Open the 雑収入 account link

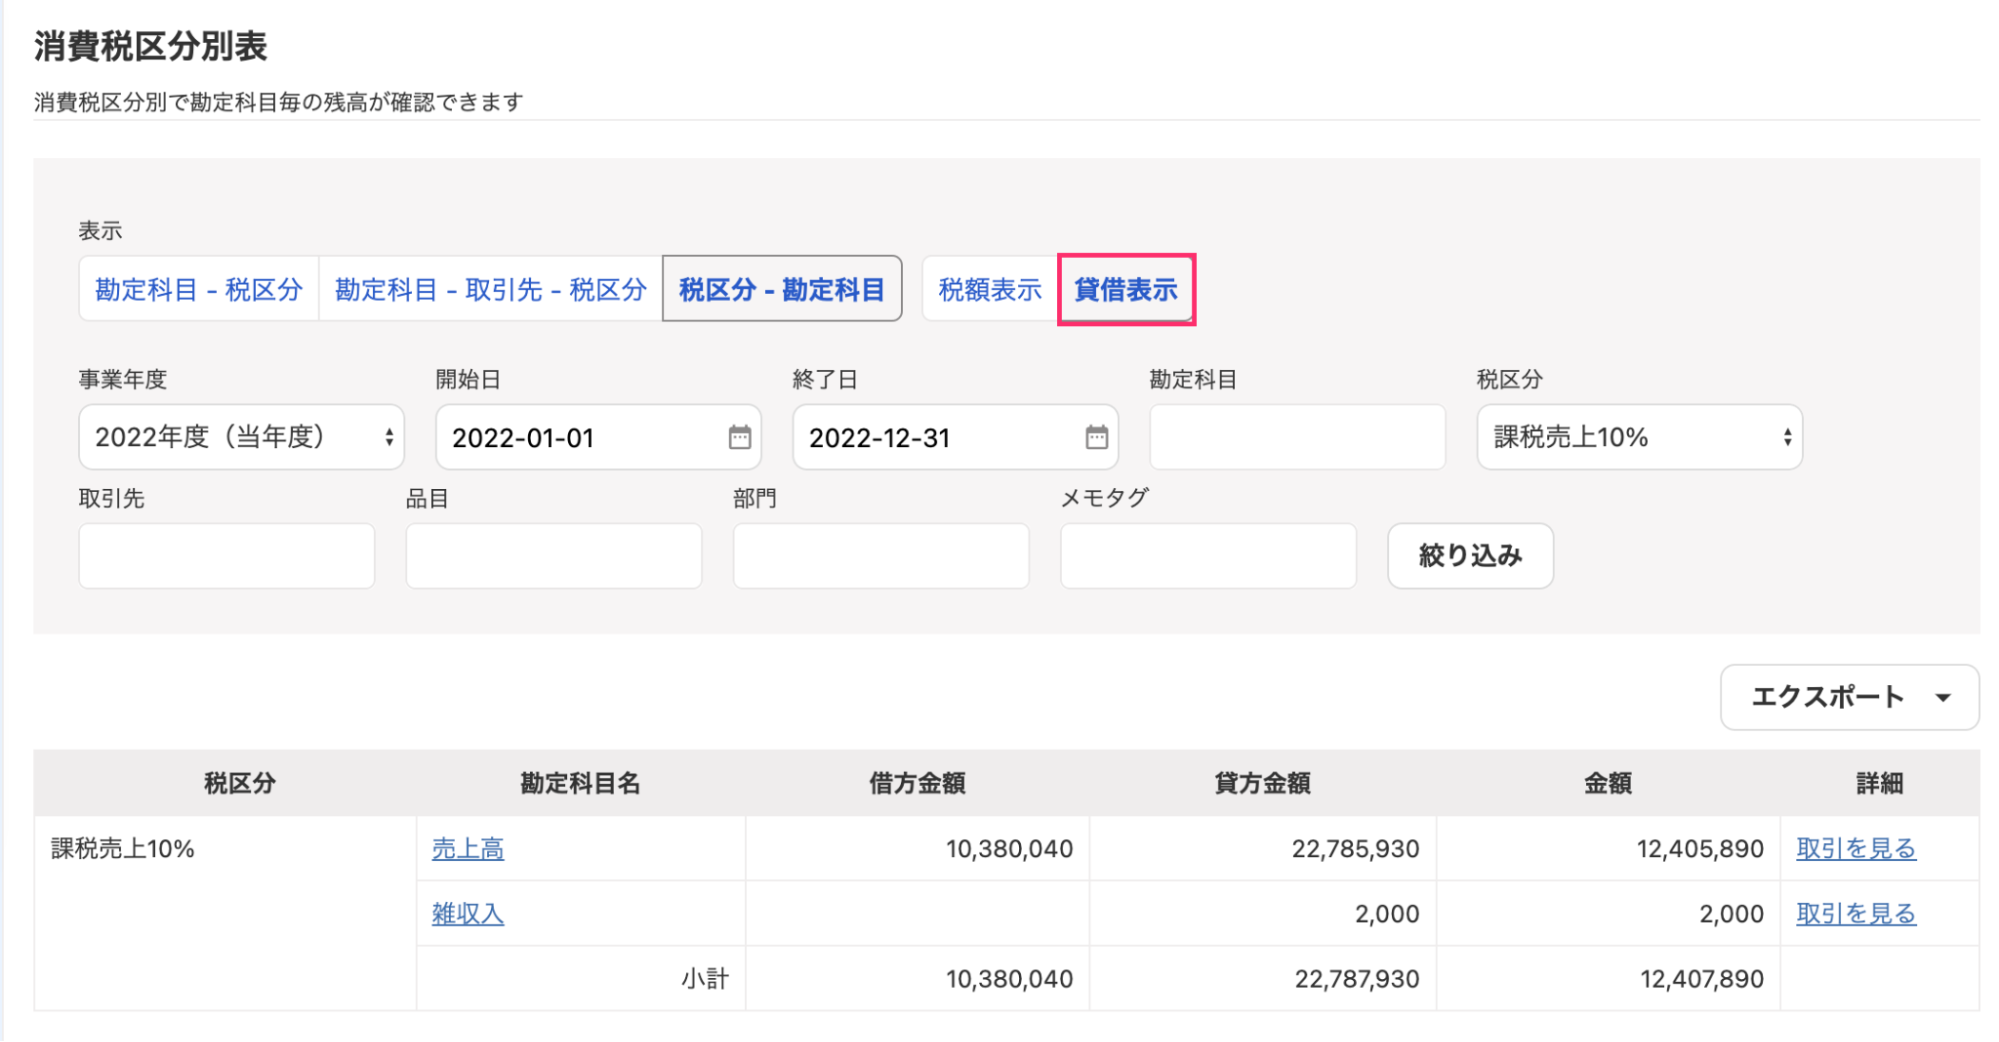pos(468,914)
